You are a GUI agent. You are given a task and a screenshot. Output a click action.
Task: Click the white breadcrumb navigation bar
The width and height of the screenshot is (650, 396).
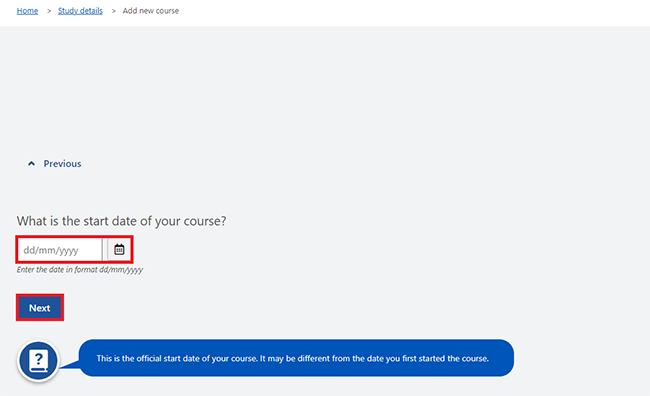(325, 13)
